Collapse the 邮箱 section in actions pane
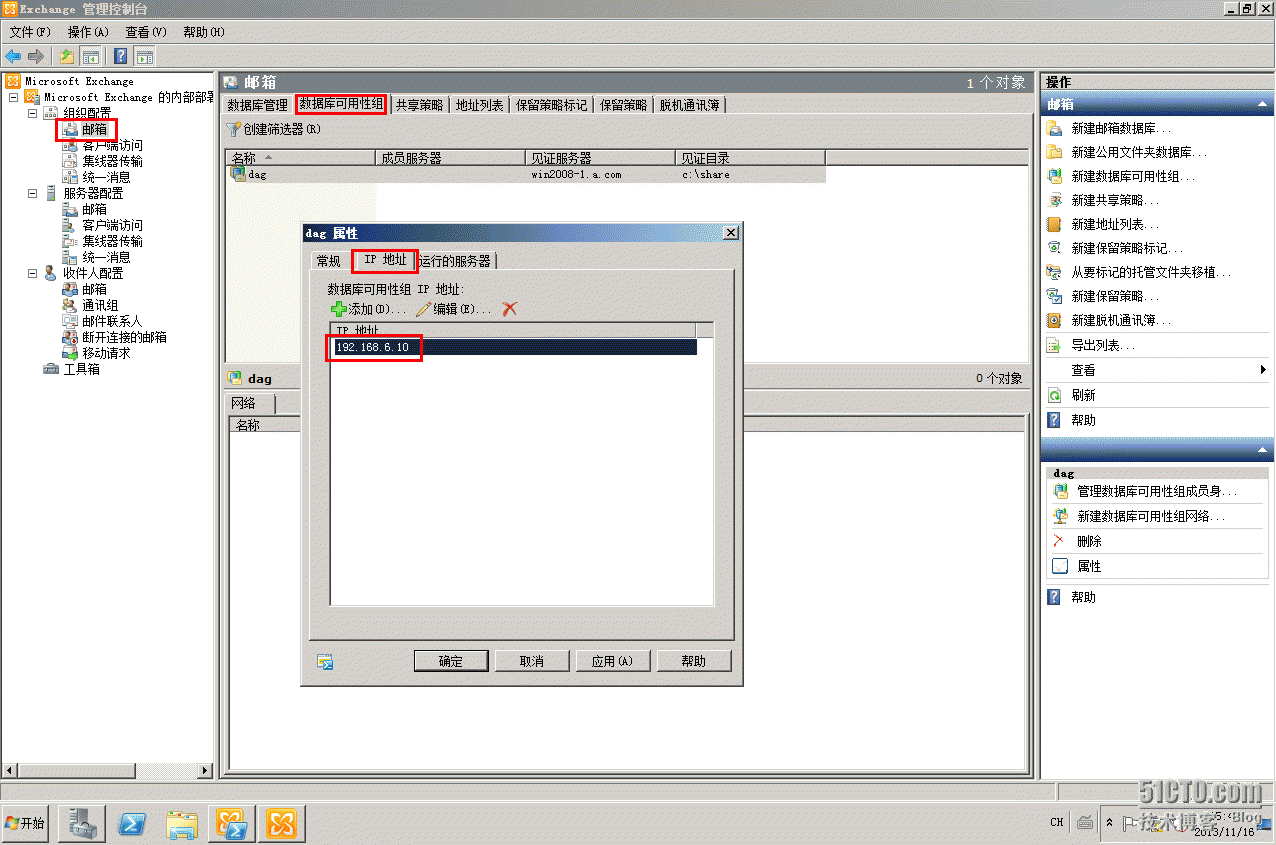The image size is (1276, 845). pos(1262,104)
